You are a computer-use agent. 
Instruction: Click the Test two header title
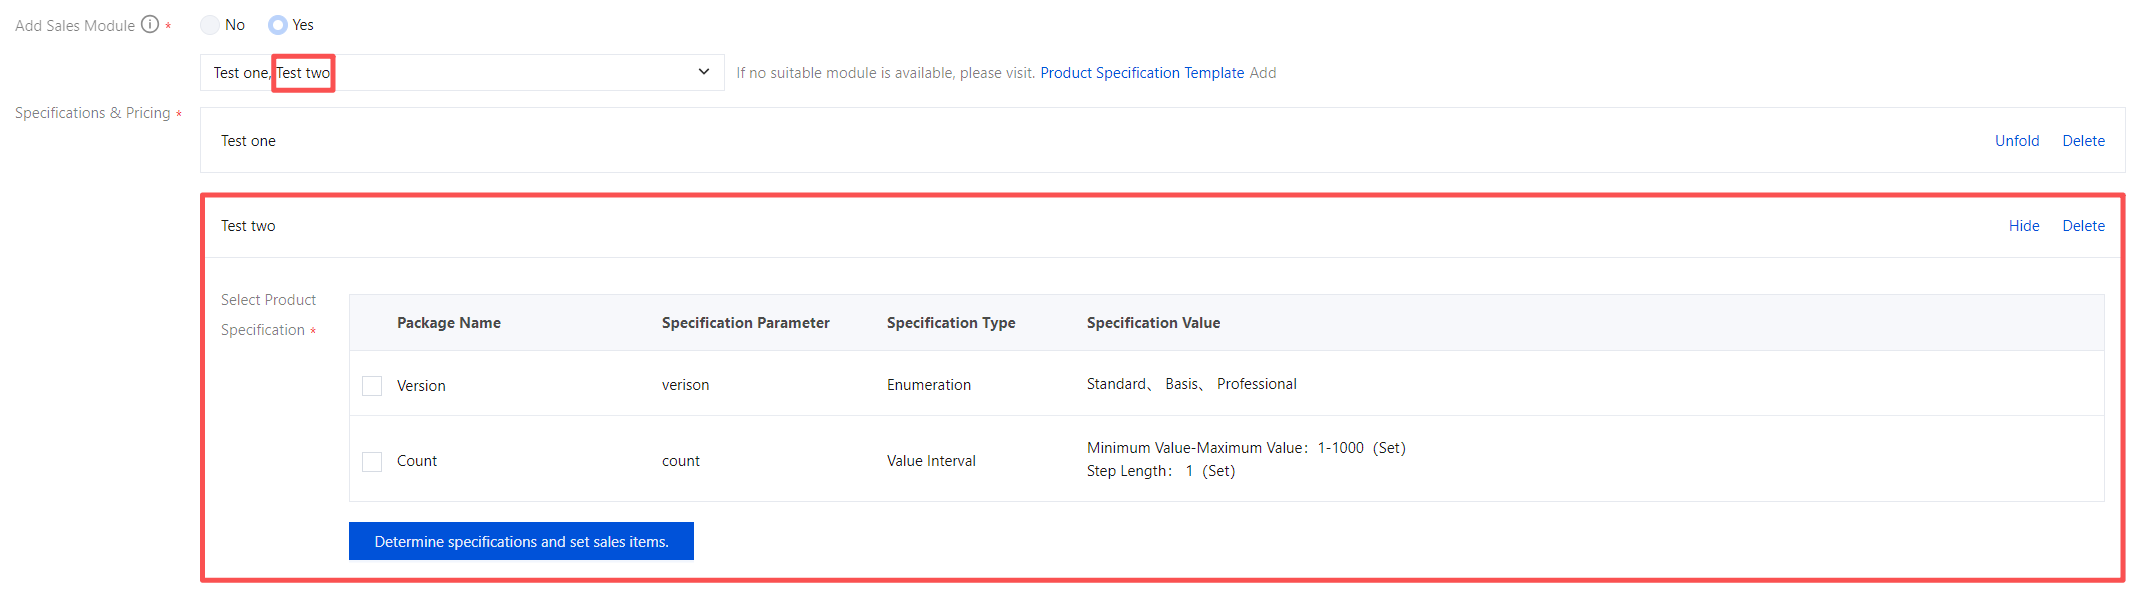pyautogui.click(x=248, y=226)
